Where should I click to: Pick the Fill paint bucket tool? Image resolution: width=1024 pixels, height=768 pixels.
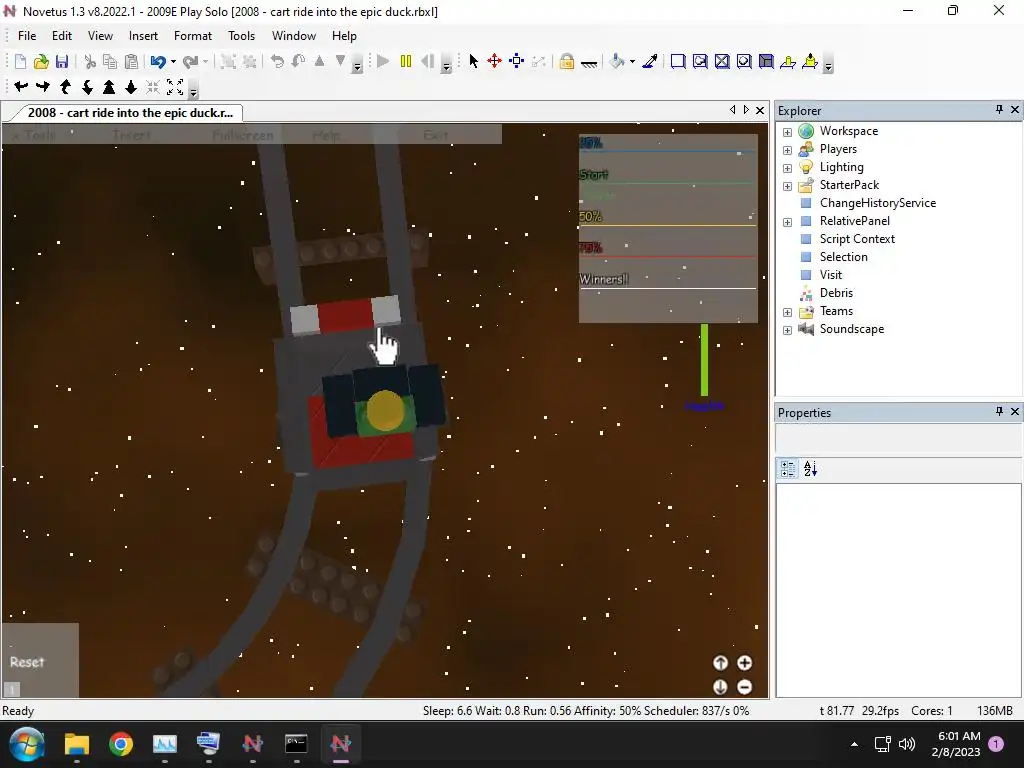point(616,61)
